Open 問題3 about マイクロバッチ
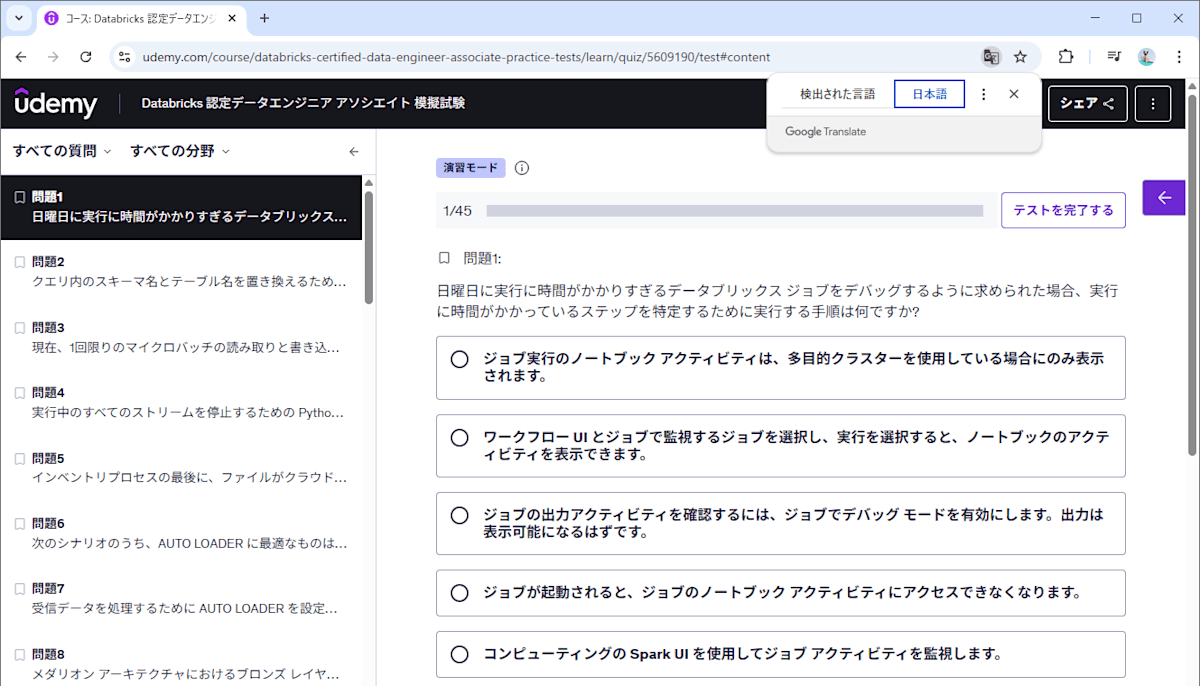Screen dimensions: 1200x686 (x=181, y=338)
